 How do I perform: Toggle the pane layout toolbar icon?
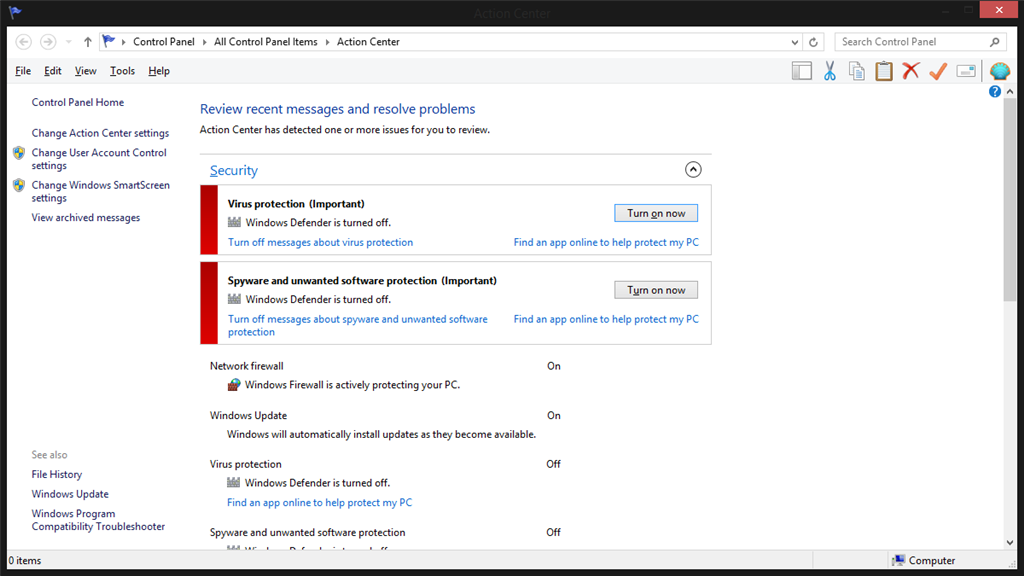801,71
